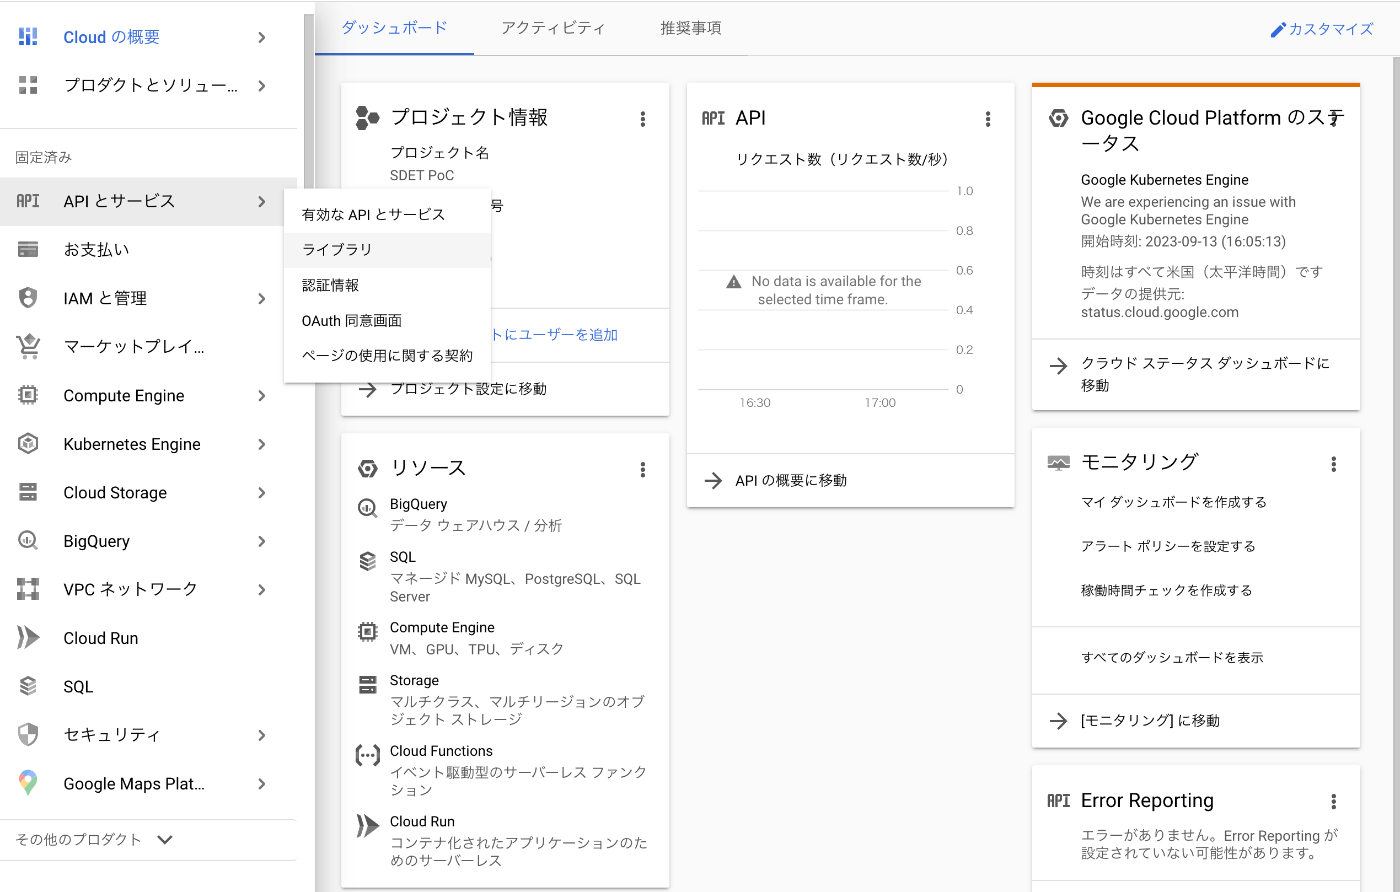Viewport: 1400px width, 892px height.
Task: Click the お支払い credit card icon
Action: (x=28, y=250)
